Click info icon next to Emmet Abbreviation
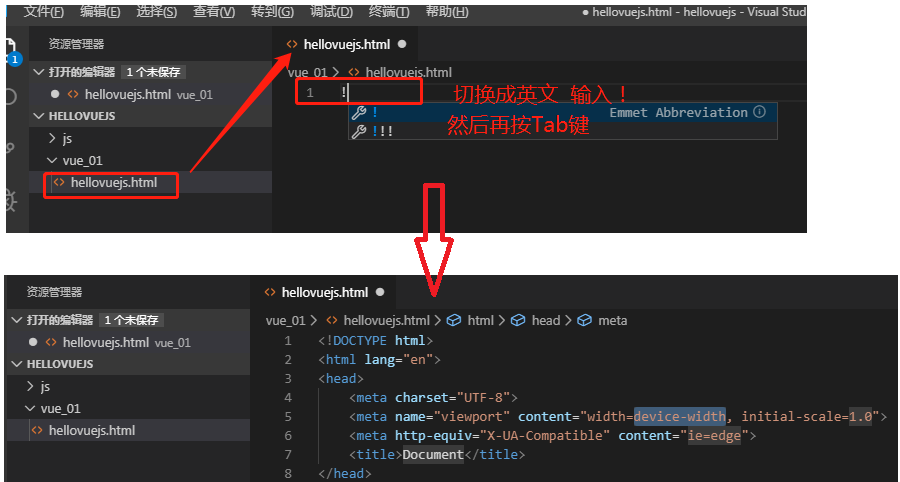Image resolution: width=900 pixels, height=482 pixels. click(x=759, y=112)
